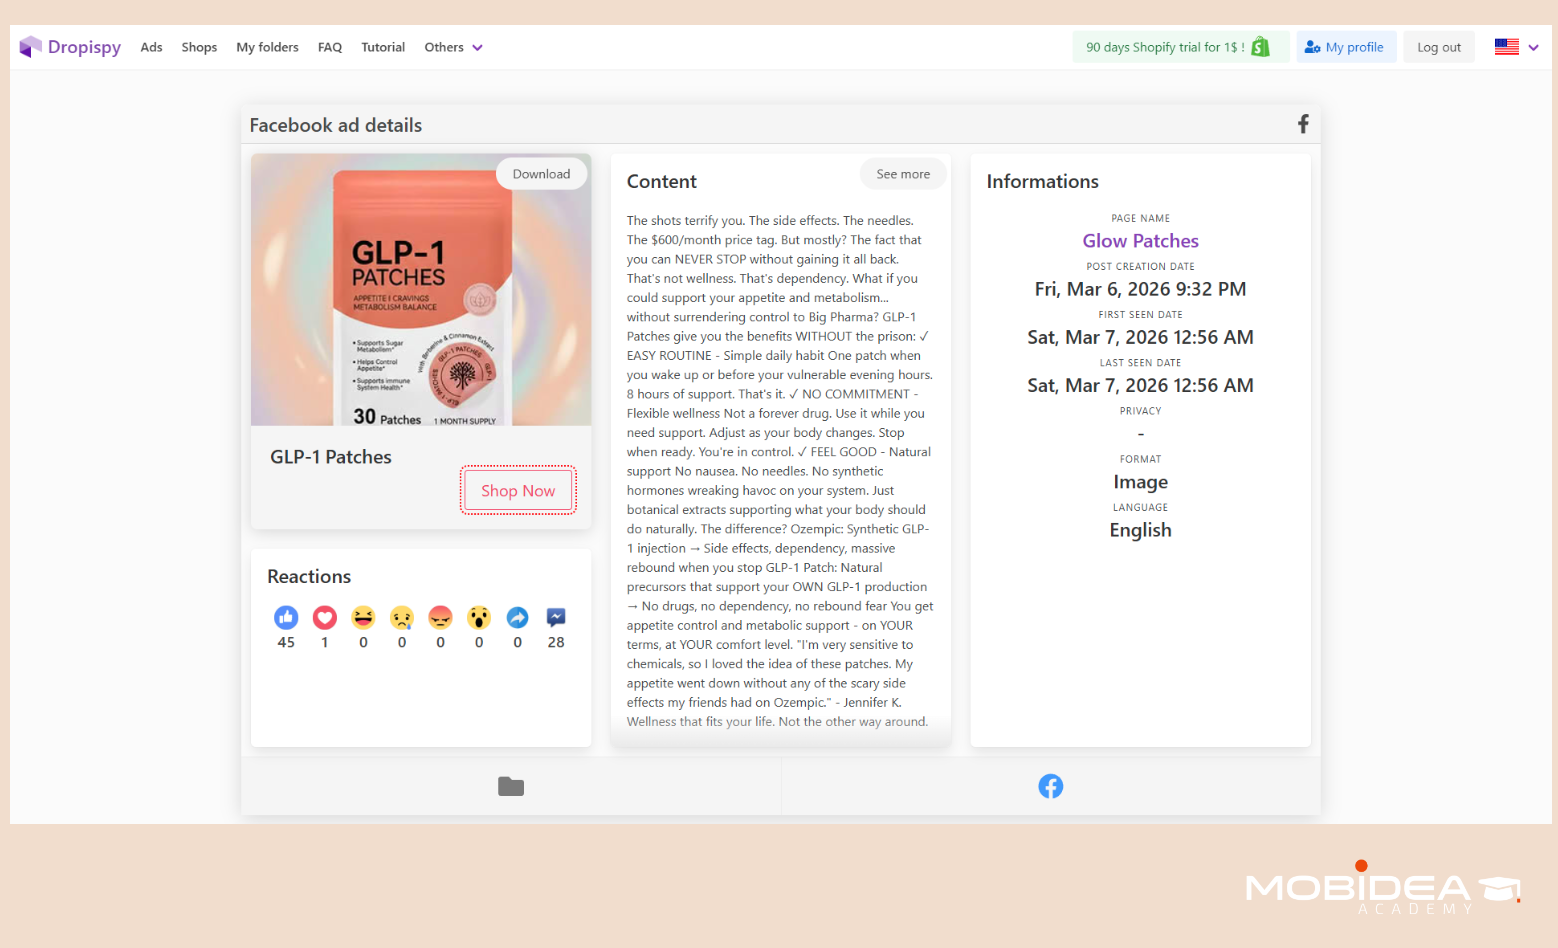Open the Messenger reaction icon showing 28
Image resolution: width=1558 pixels, height=948 pixels.
pos(556,617)
